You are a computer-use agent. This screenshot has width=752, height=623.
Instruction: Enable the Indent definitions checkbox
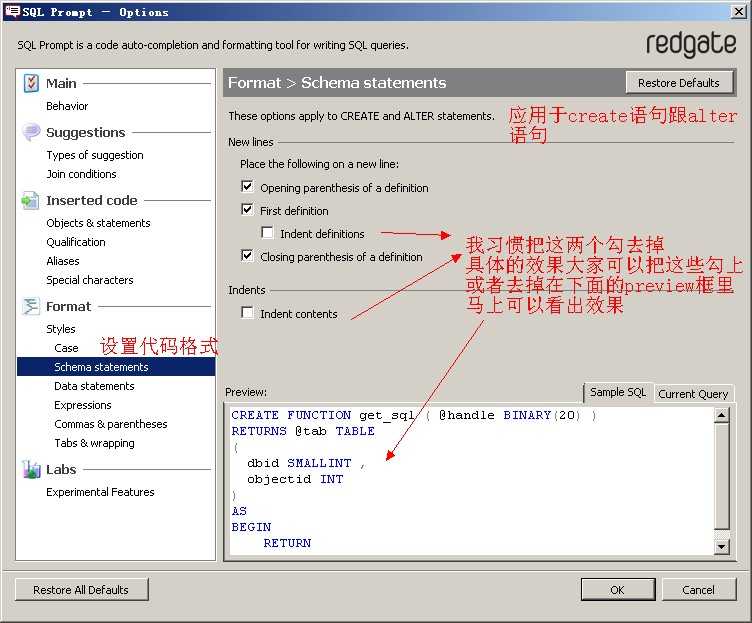267,233
